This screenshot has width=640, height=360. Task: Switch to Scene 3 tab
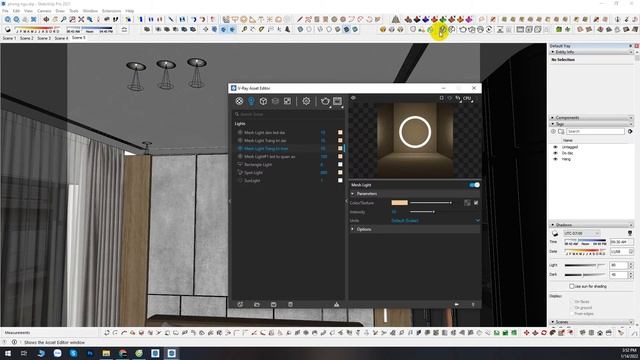[44, 38]
